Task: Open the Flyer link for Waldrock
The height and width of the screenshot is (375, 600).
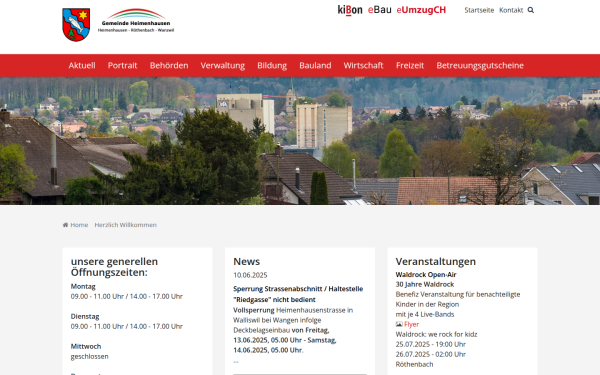Action: pos(411,324)
